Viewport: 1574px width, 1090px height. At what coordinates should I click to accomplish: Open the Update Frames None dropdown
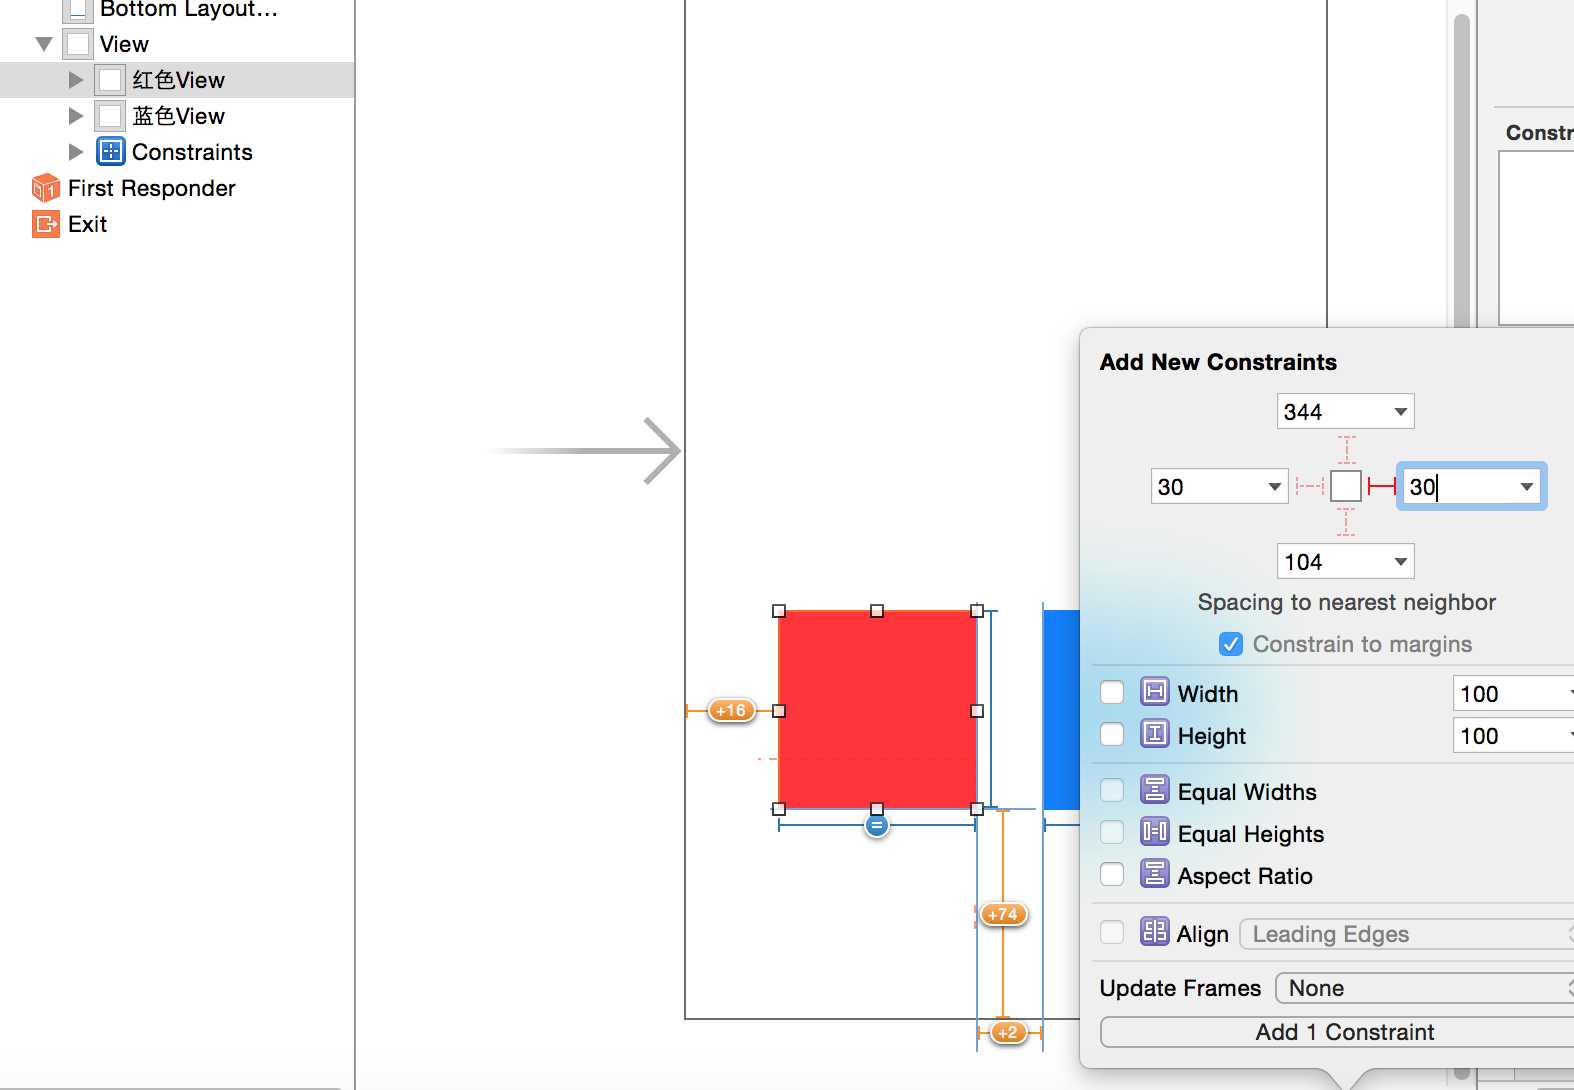[x=1424, y=988]
